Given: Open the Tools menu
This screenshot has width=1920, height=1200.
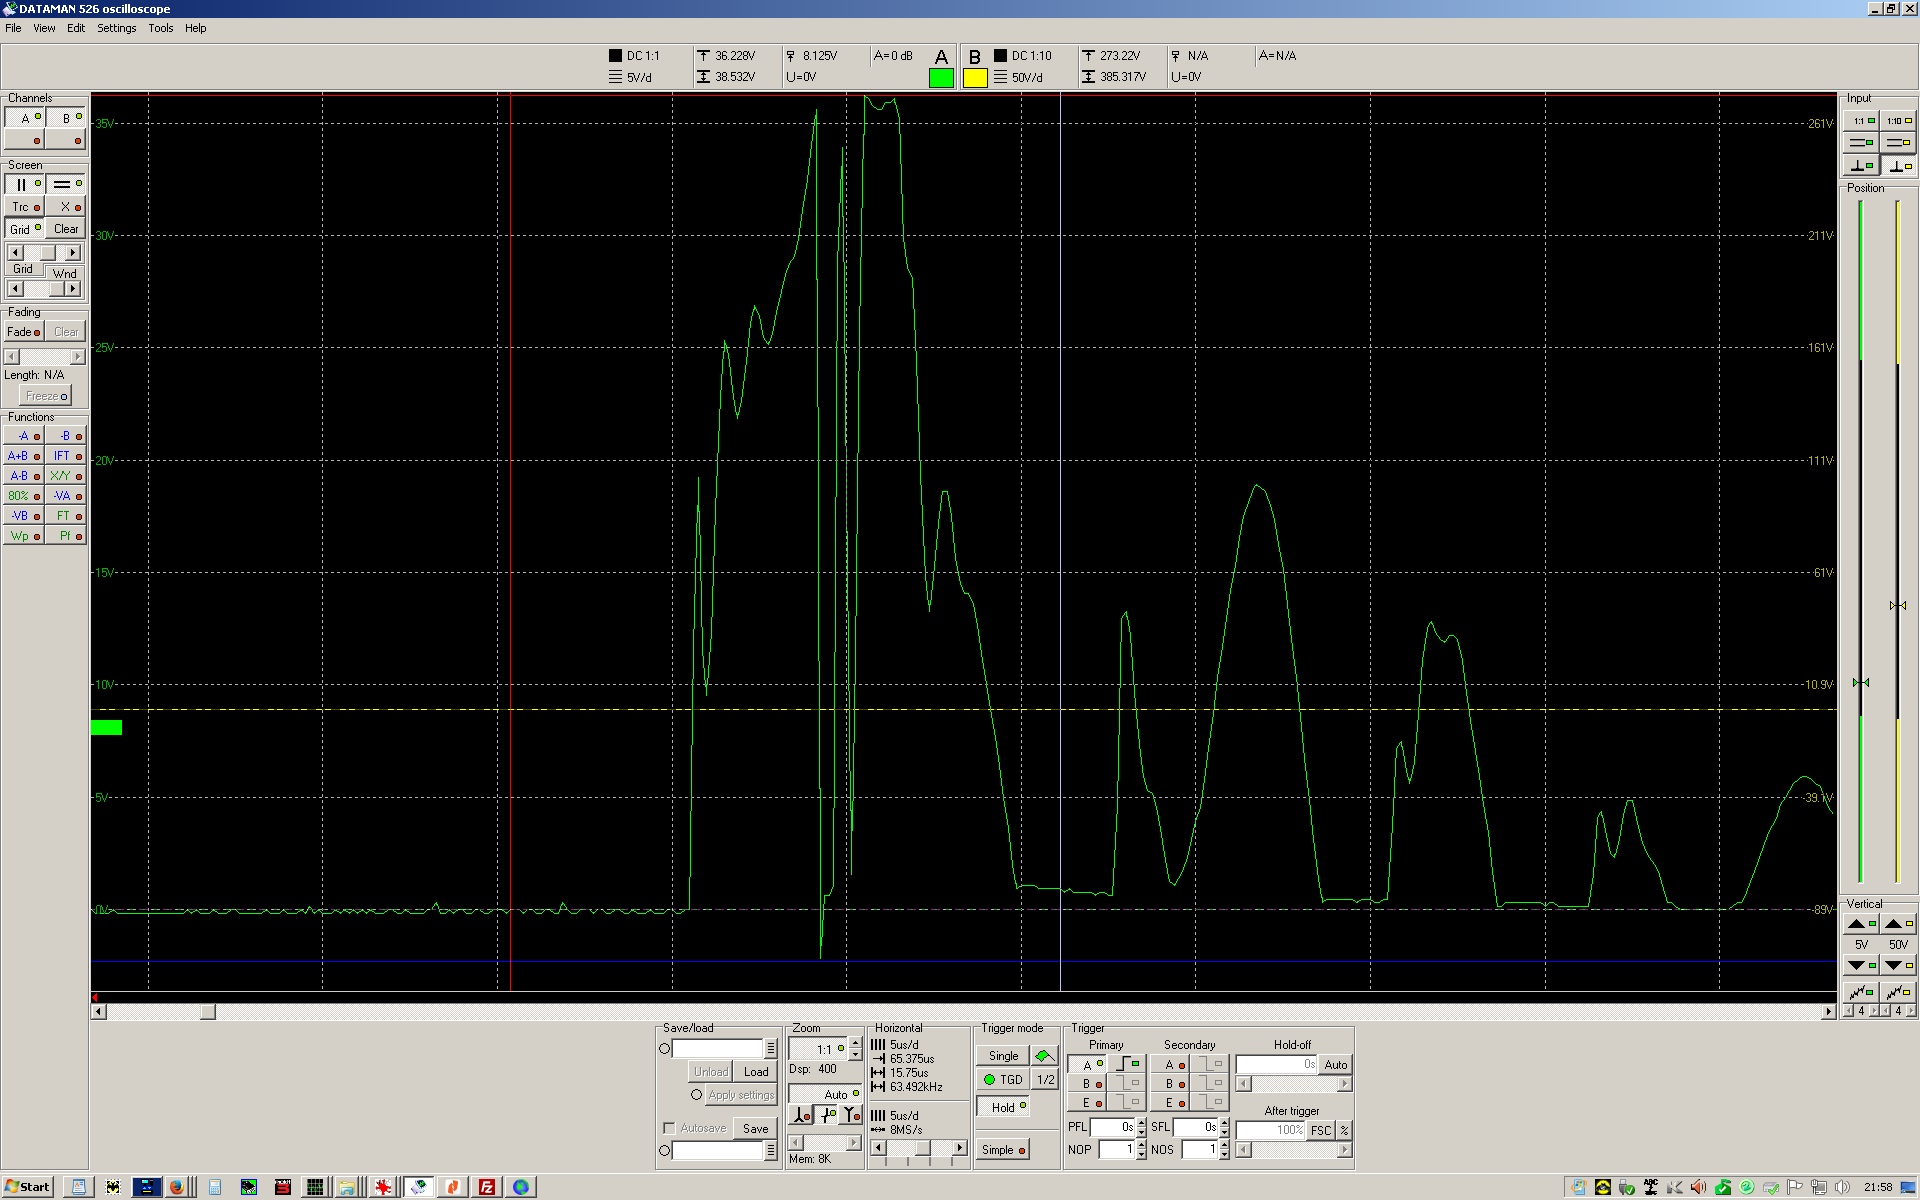Looking at the screenshot, I should pyautogui.click(x=160, y=28).
